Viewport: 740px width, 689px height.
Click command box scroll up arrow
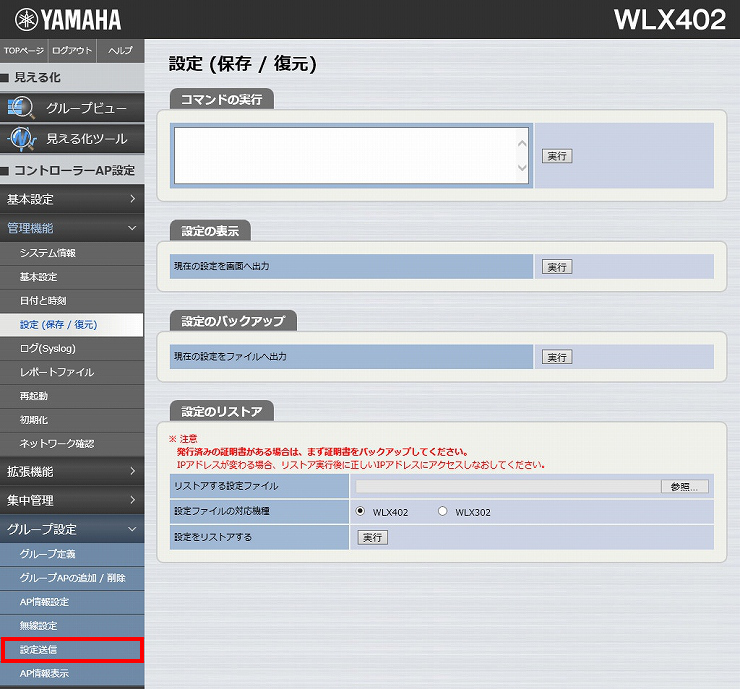tap(522, 143)
